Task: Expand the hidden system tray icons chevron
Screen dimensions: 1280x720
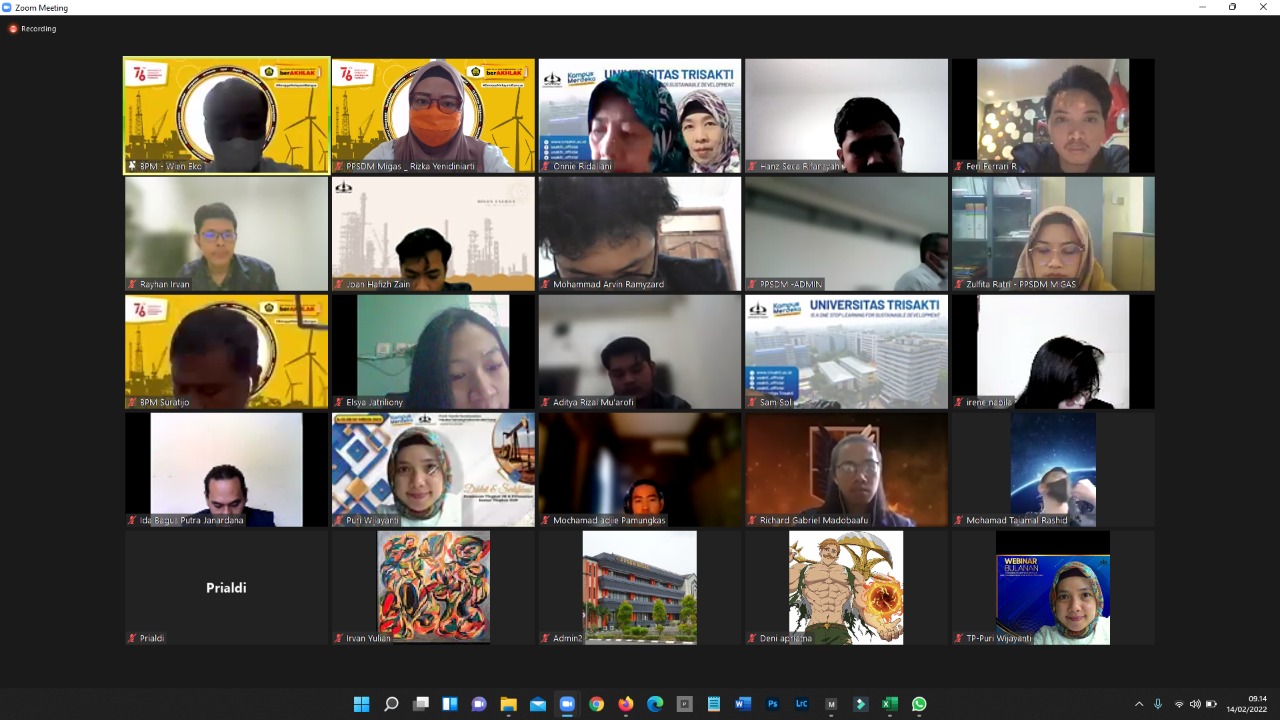Action: point(1138,704)
